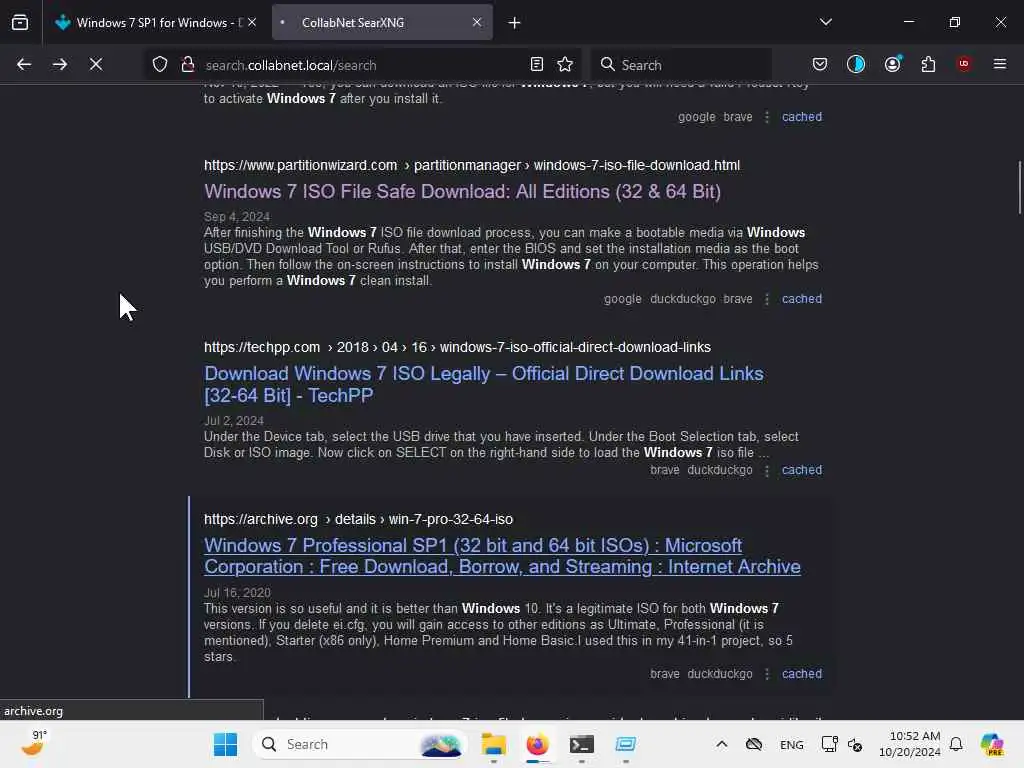Go back to previous page
The image size is (1024, 768).
point(24,64)
